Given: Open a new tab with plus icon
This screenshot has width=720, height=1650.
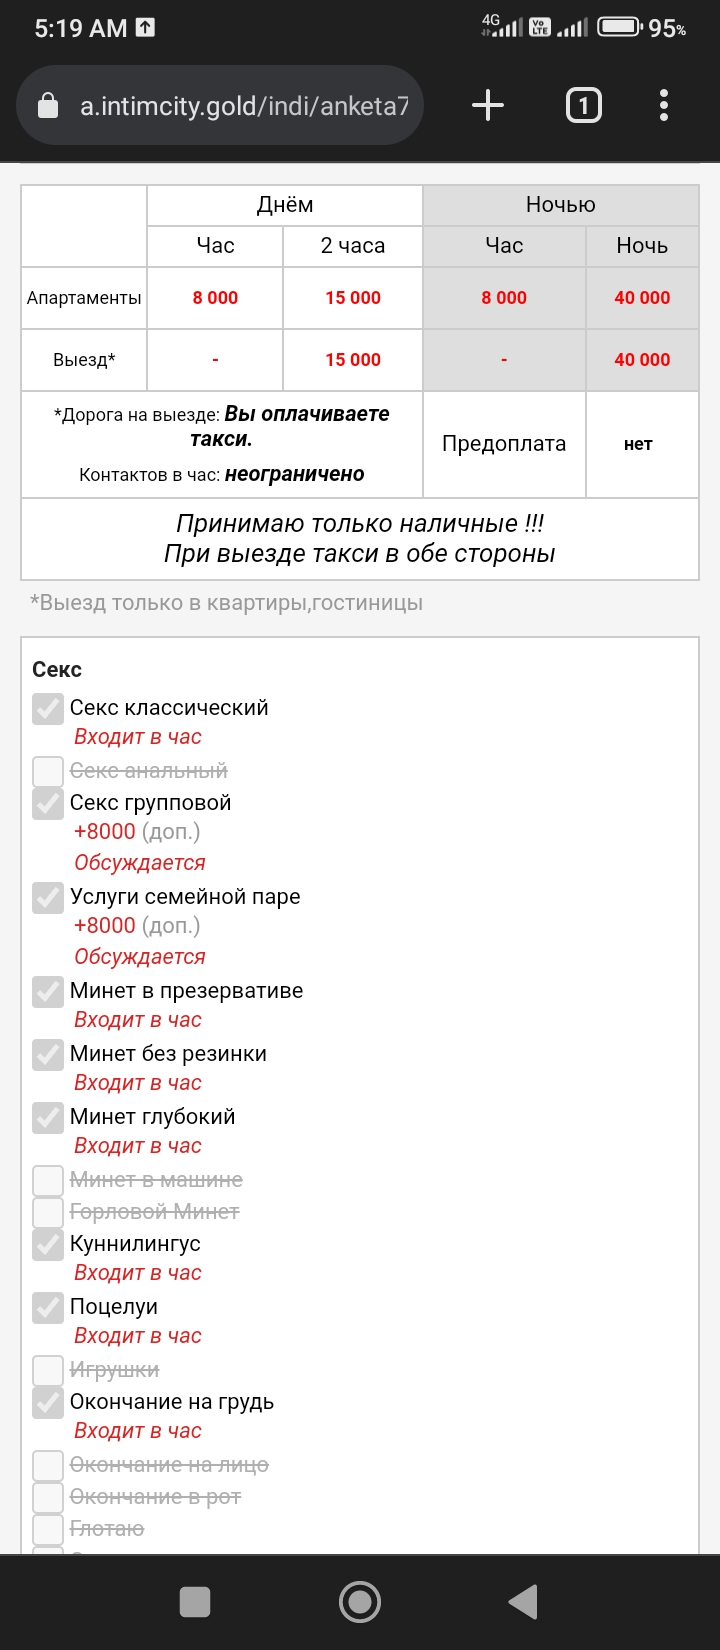Looking at the screenshot, I should tap(488, 105).
